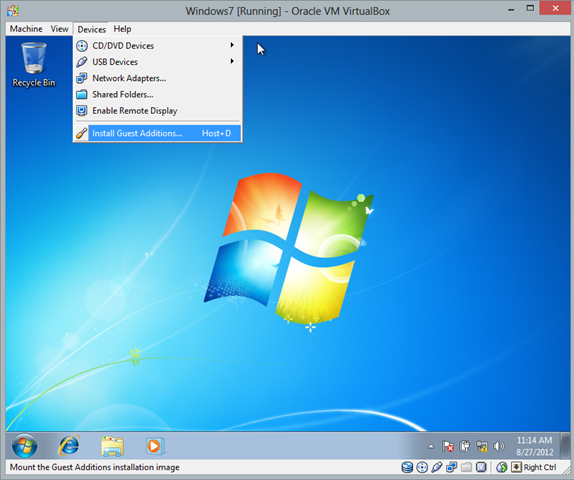Click the USB plug status bar icon

coord(437,467)
